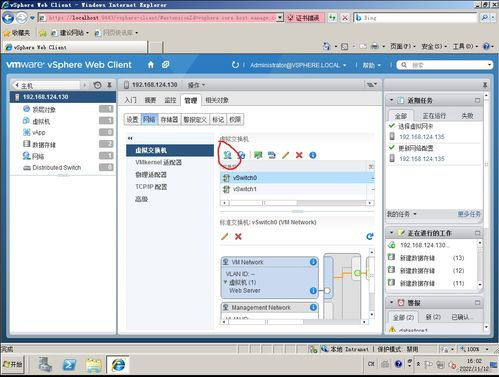Click the 开始 Start button

click(13, 364)
